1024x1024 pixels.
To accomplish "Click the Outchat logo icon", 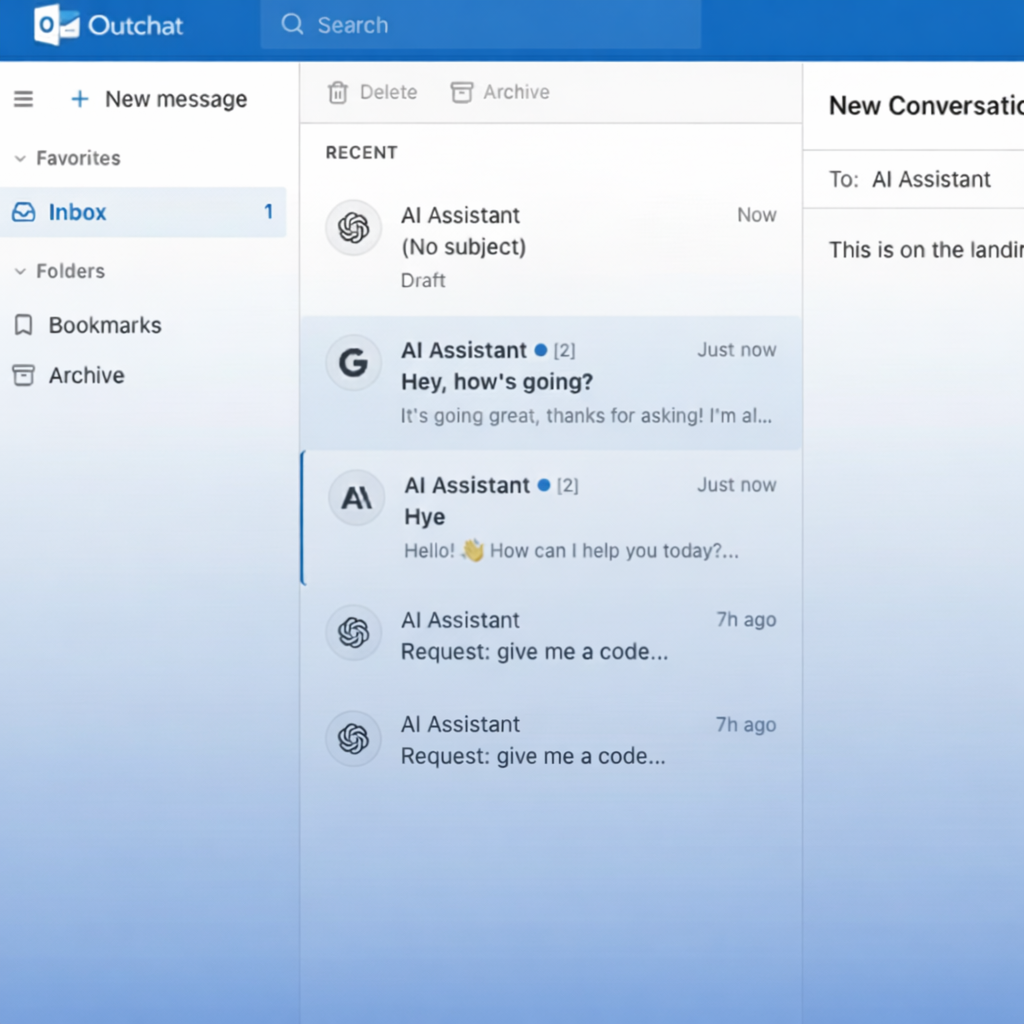I will click(55, 25).
